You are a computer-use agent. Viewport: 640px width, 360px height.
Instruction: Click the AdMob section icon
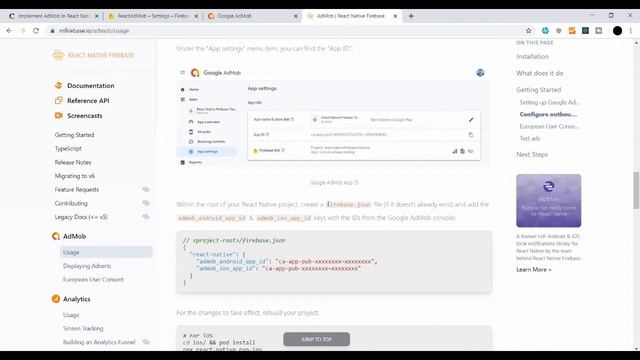56,236
